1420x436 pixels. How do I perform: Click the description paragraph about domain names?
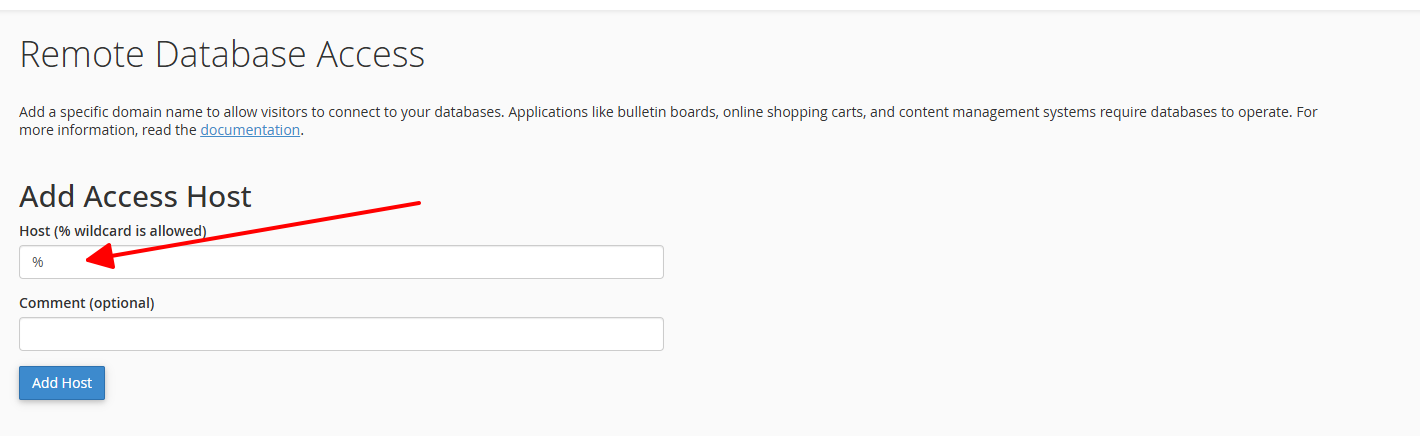pyautogui.click(x=668, y=121)
